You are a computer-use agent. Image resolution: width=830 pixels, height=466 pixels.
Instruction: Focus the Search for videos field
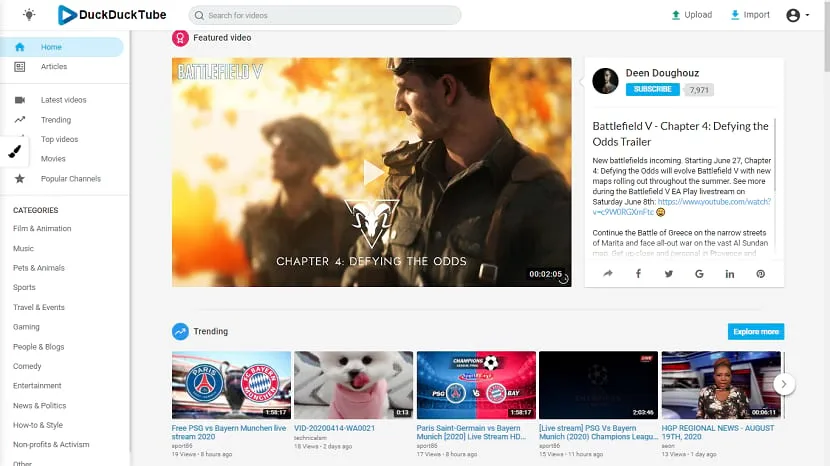(x=324, y=15)
